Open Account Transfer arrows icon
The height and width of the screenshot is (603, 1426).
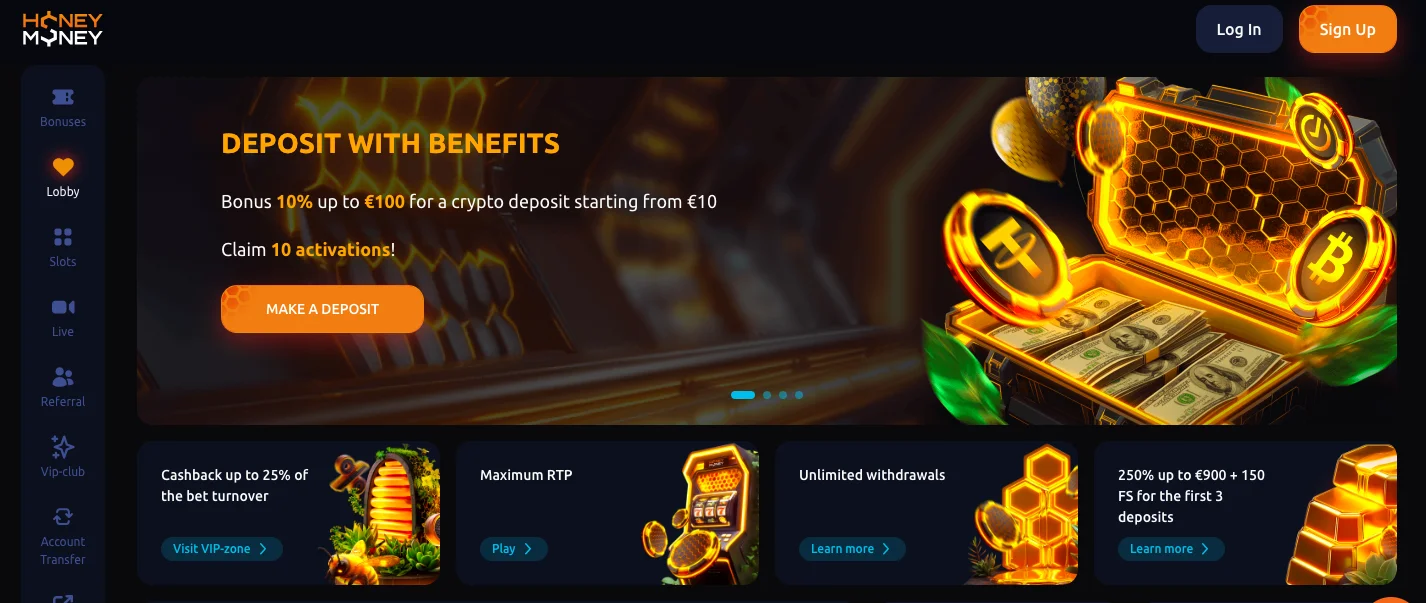[63, 517]
